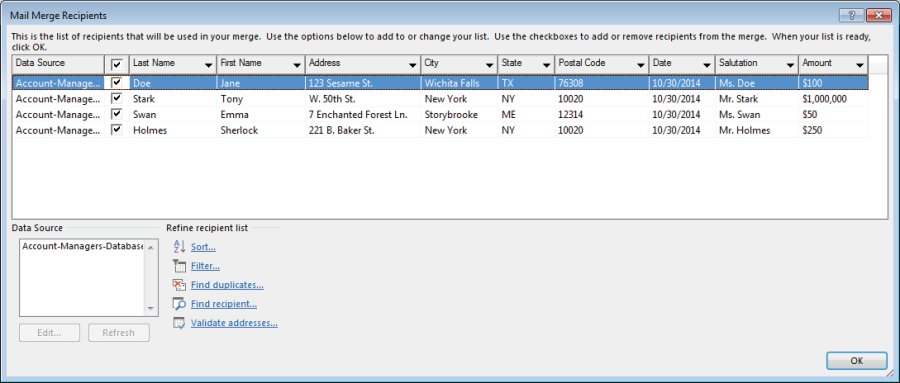Click the Find recipient... link
This screenshot has height=383, width=900.
pyautogui.click(x=224, y=304)
